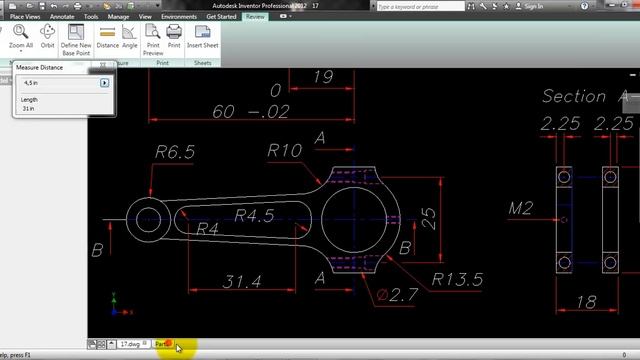Viewport: 640px width, 360px height.
Task: Click the XYZ axis indicator
Action: [x=121, y=304]
